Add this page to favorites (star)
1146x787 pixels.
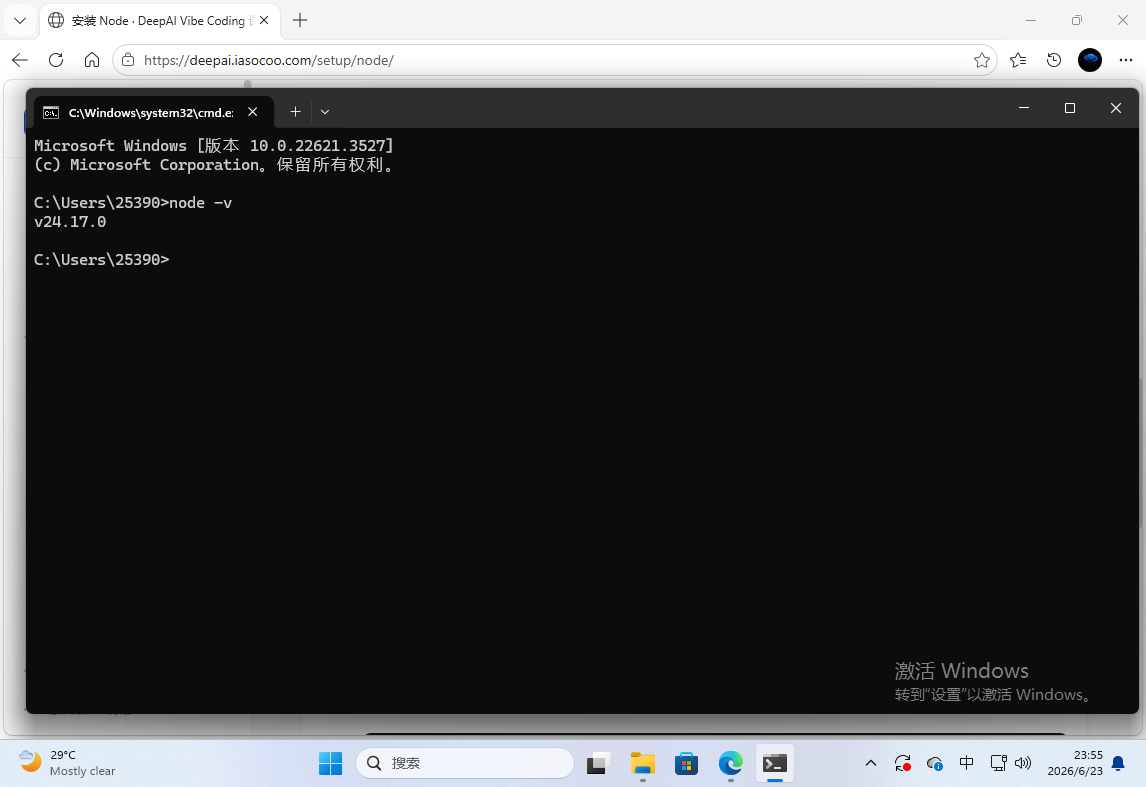982,60
